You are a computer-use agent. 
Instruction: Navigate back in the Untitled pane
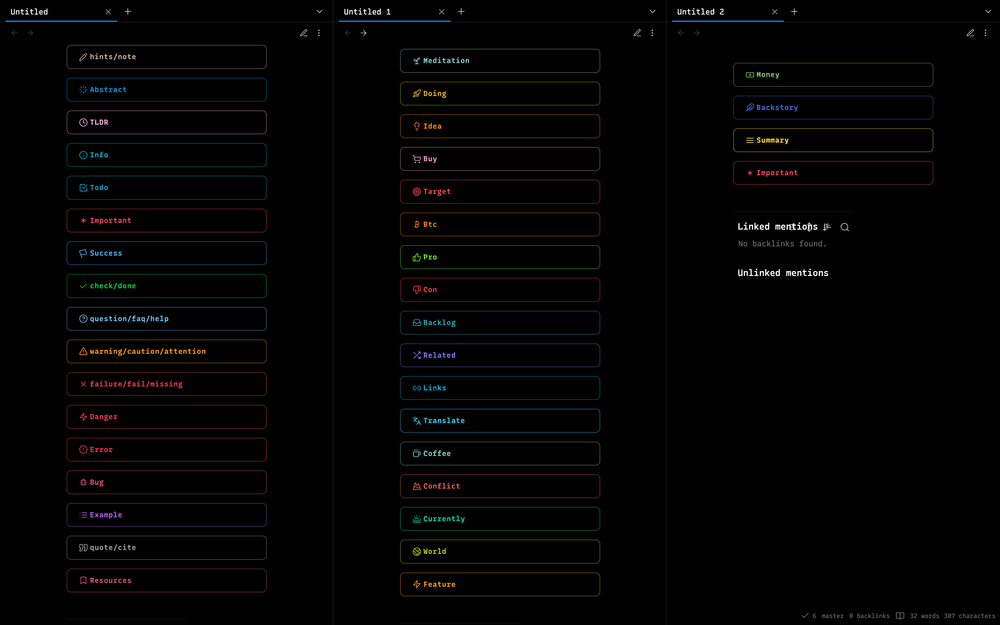tap(15, 33)
